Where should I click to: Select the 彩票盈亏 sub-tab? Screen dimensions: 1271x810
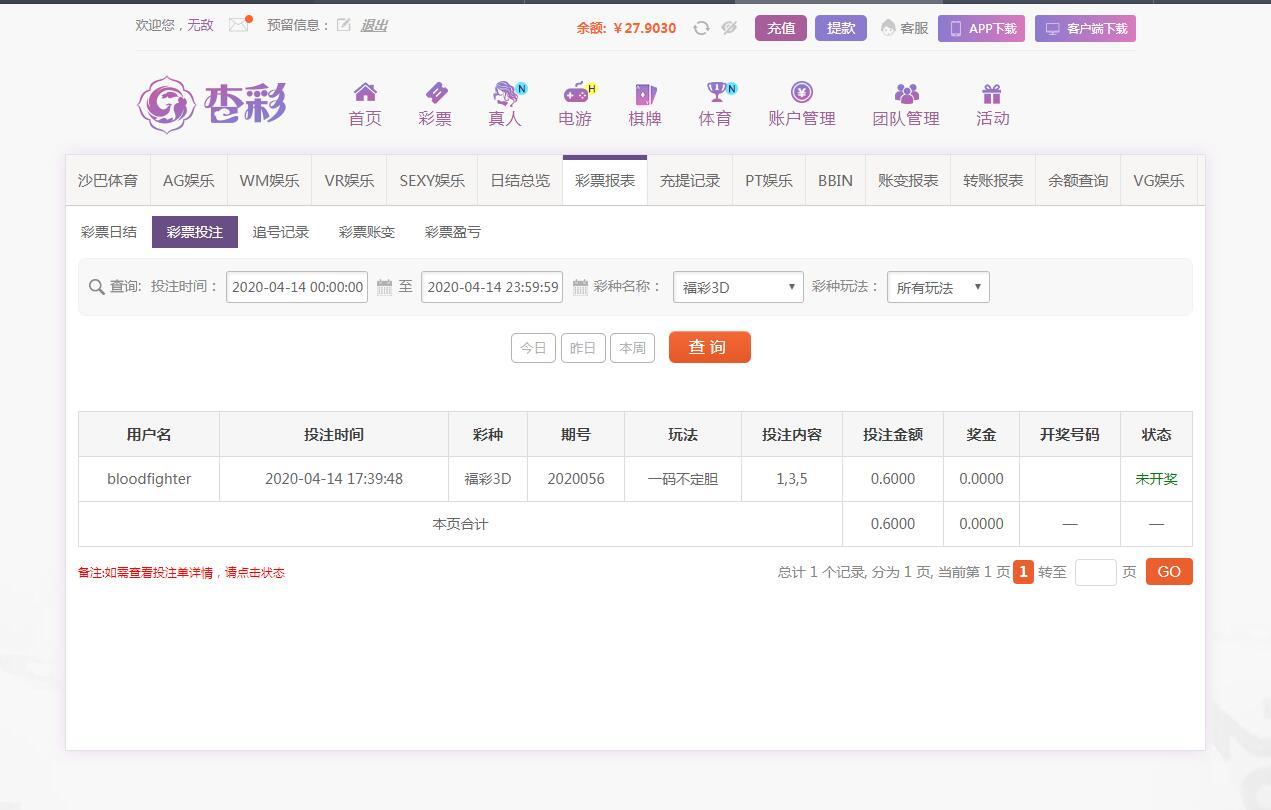point(452,232)
